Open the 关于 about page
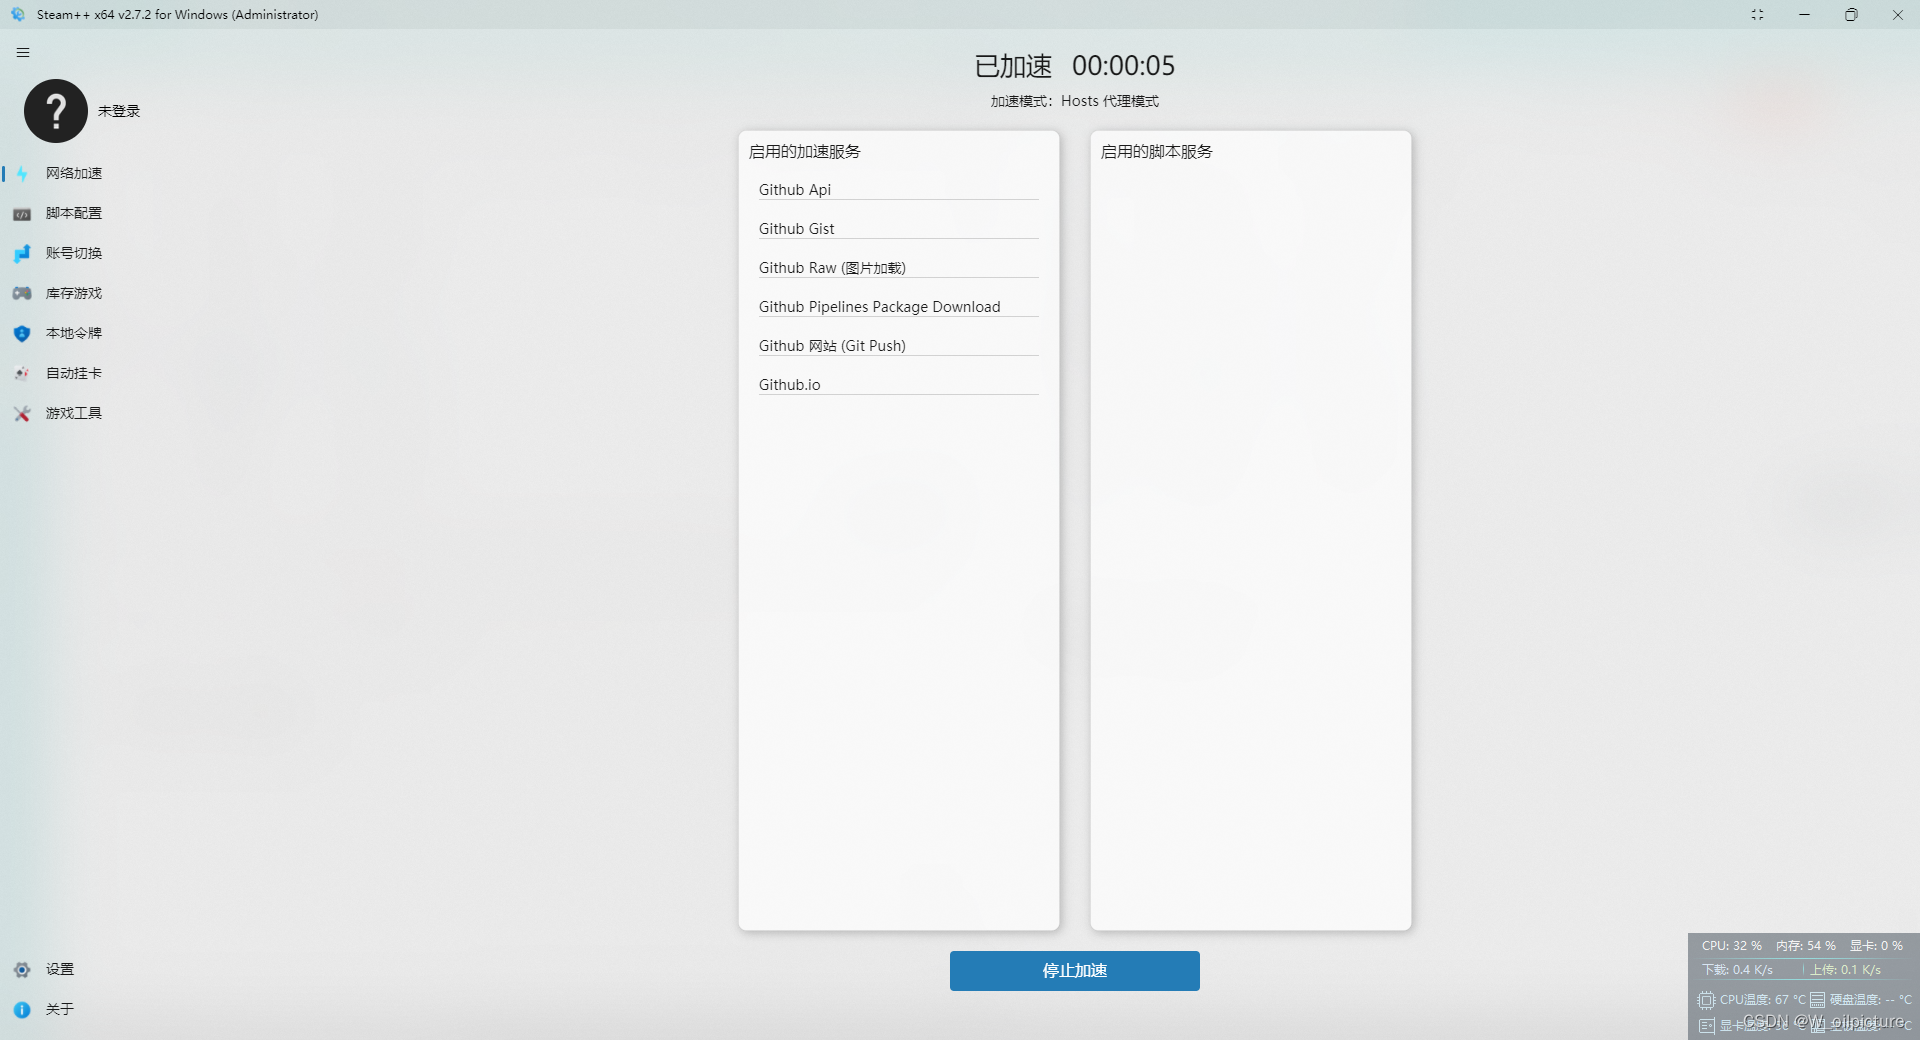 pos(60,1009)
